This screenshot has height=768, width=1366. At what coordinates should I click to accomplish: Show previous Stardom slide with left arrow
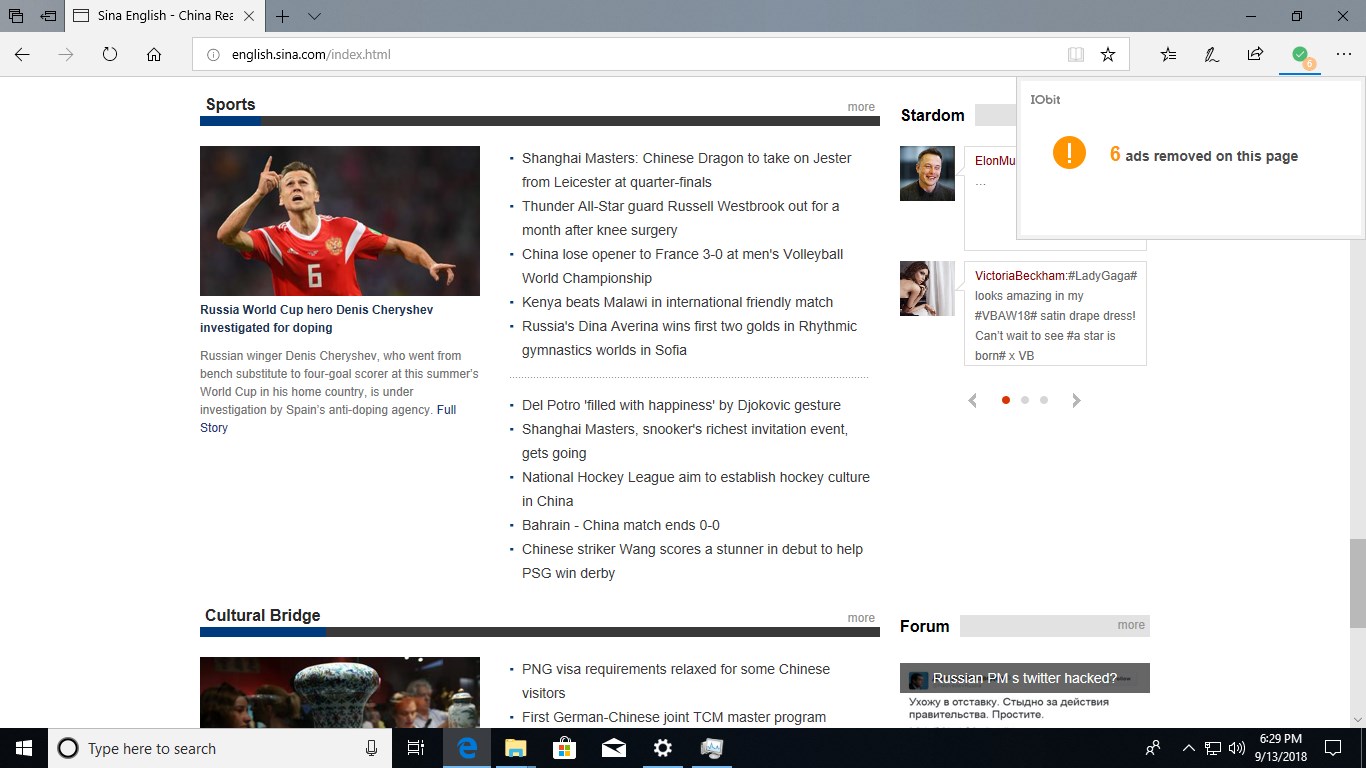[x=972, y=400]
